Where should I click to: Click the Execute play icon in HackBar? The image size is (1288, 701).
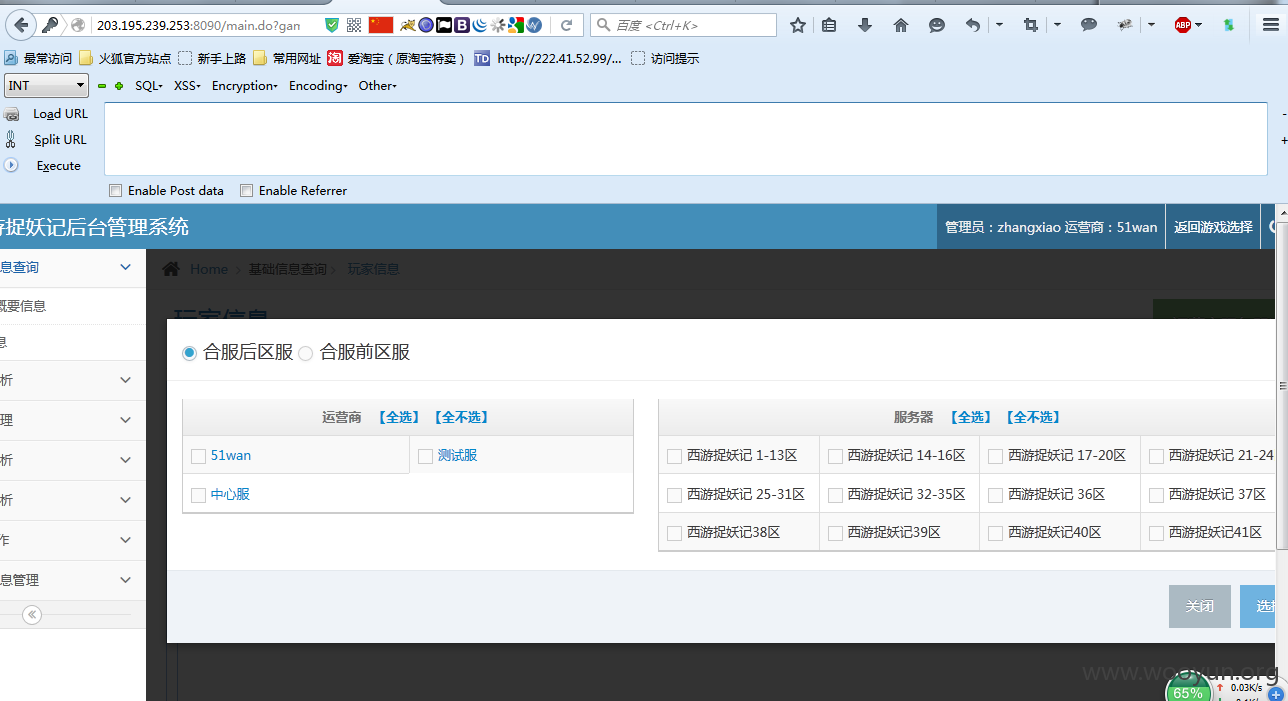(11, 165)
